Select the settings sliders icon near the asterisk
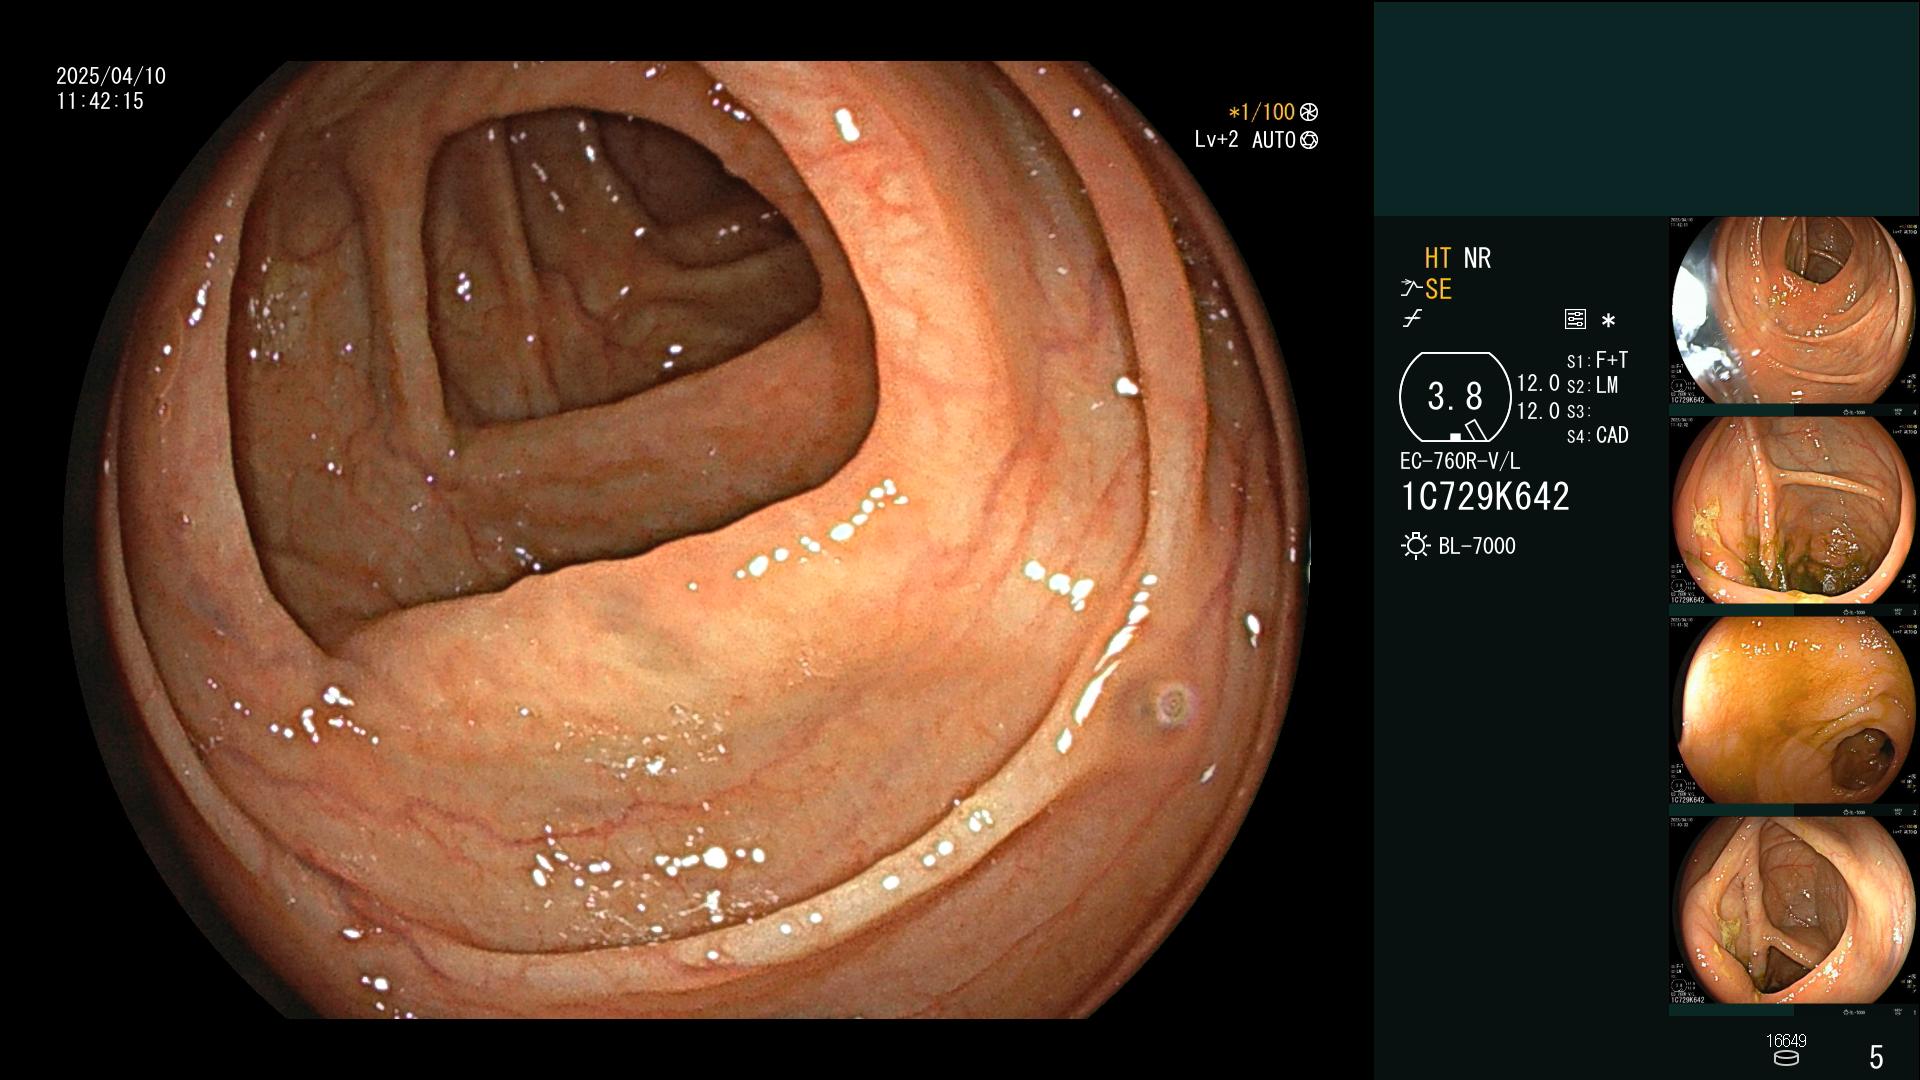The width and height of the screenshot is (1920, 1080). [1575, 319]
